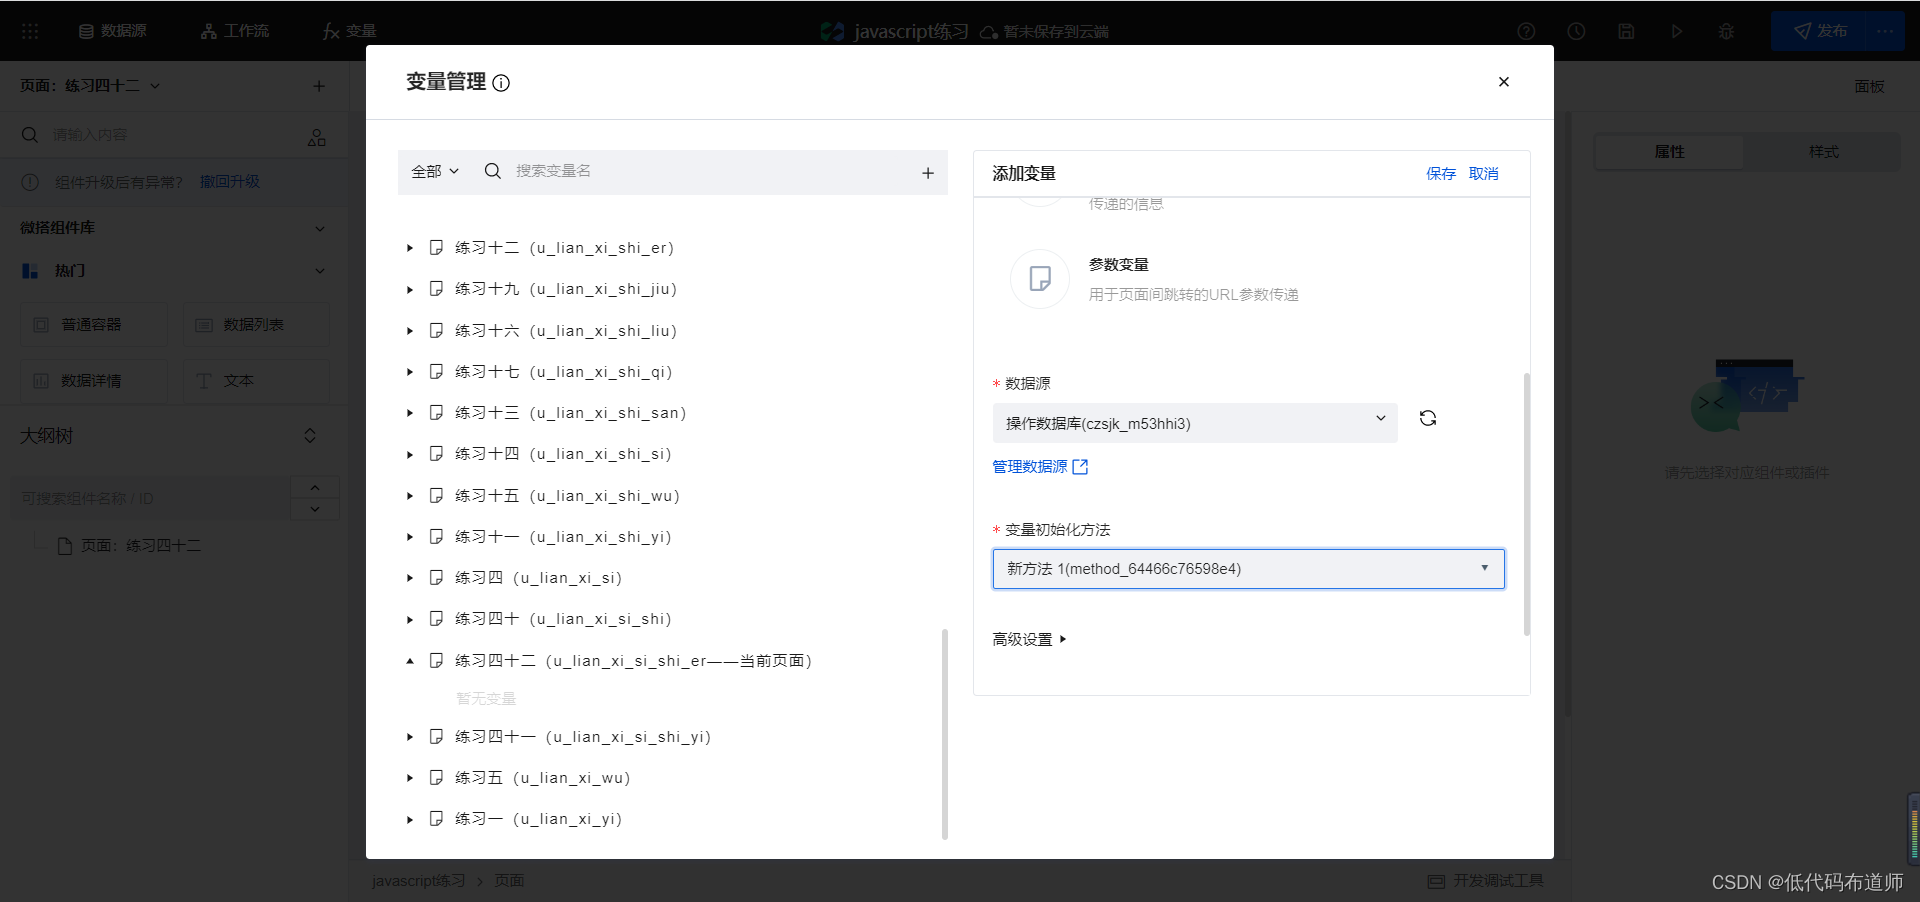Expand 练习四十一 tree node arrow
Viewport: 1920px width, 902px height.
point(410,737)
